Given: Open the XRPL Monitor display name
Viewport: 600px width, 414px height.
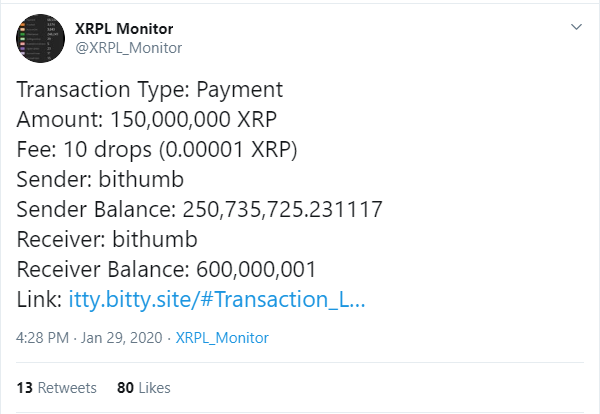Looking at the screenshot, I should point(124,29).
